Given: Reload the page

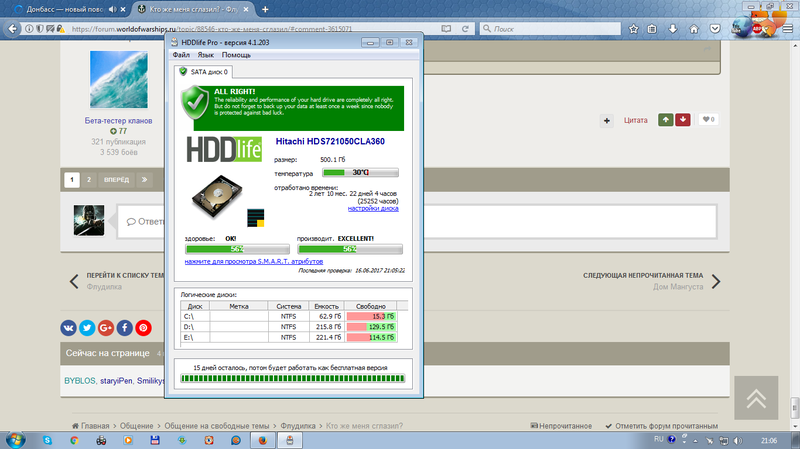Looking at the screenshot, I should [x=465, y=29].
